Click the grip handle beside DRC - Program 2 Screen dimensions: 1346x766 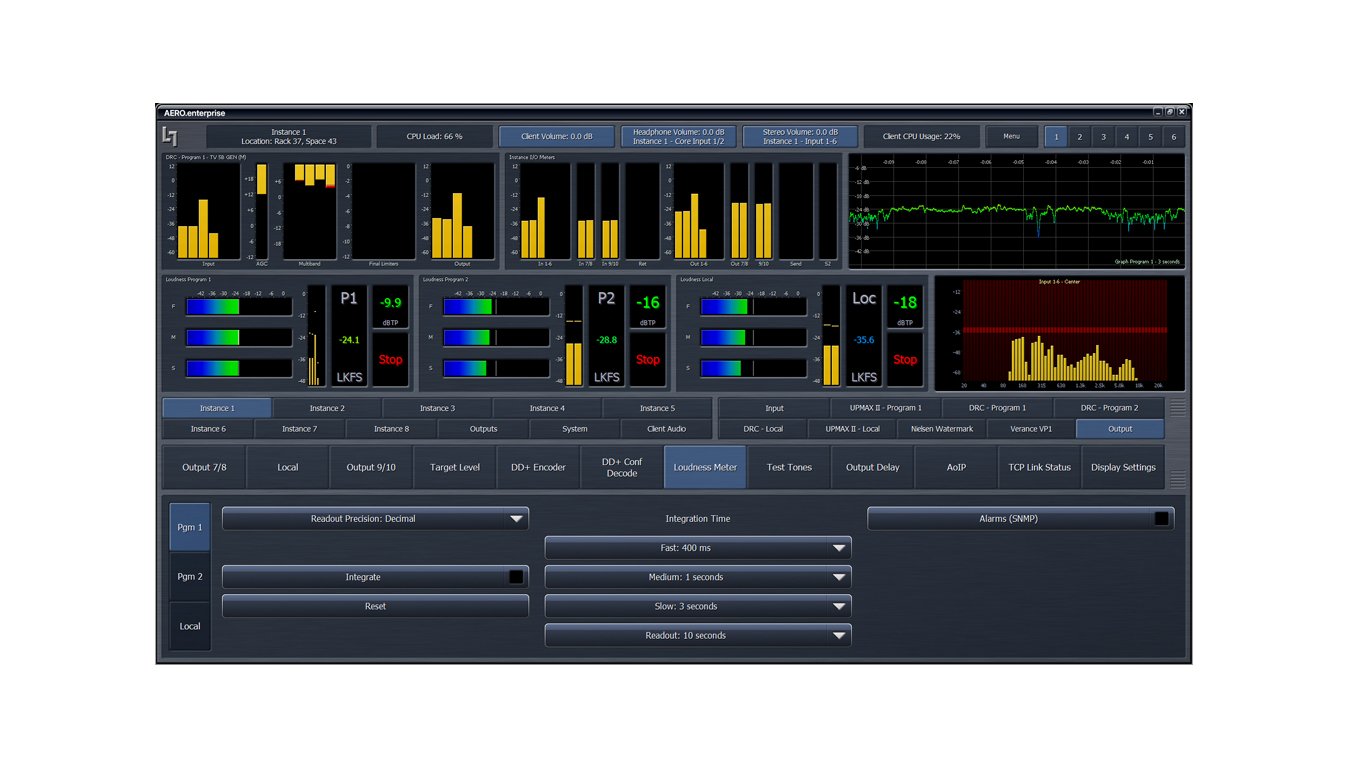coord(1178,408)
